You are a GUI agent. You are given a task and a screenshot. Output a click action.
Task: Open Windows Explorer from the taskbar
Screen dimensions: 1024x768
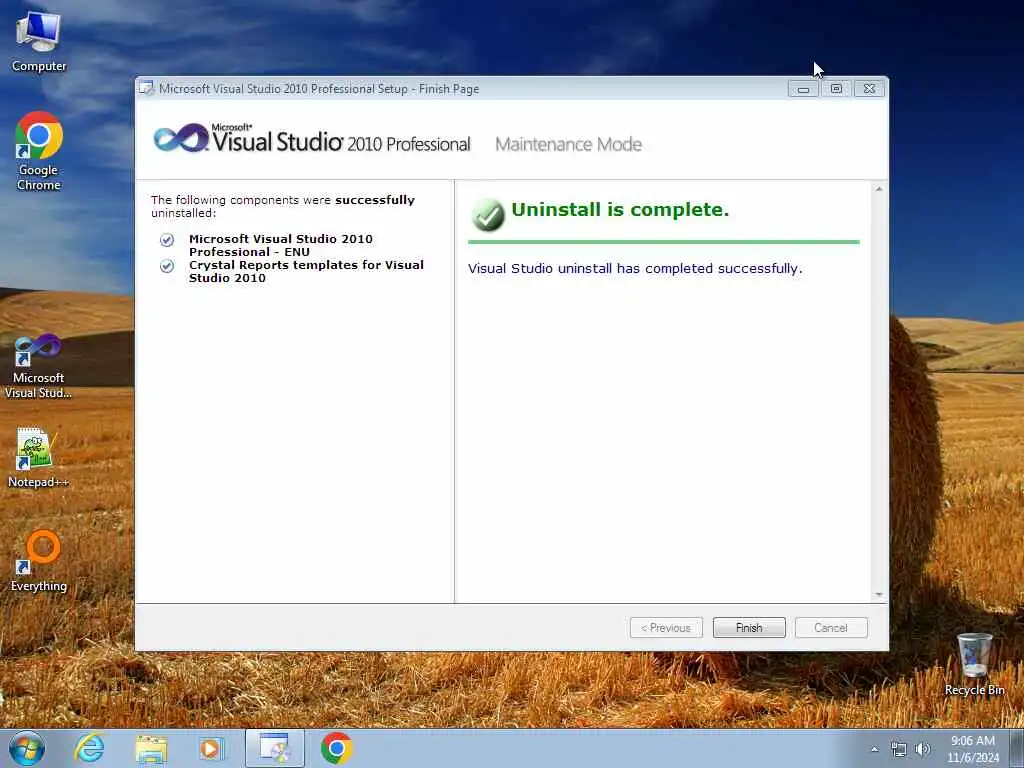(x=151, y=748)
